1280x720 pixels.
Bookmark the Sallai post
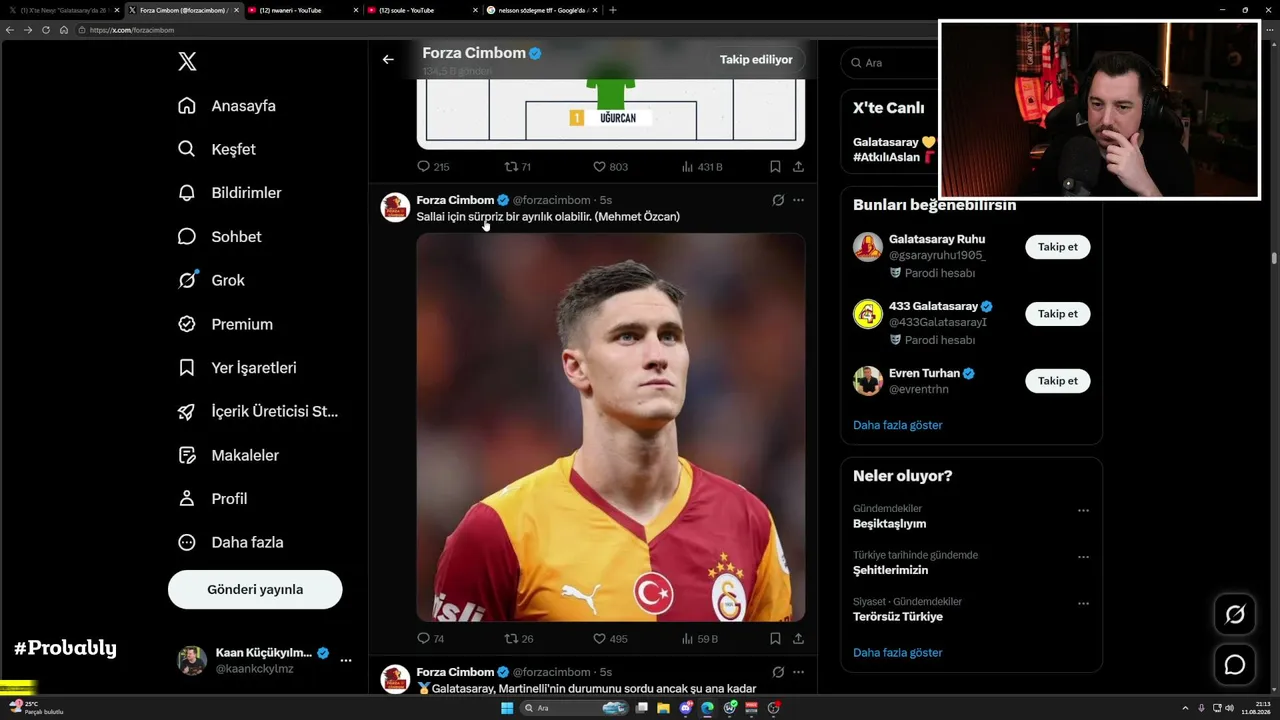click(x=775, y=639)
